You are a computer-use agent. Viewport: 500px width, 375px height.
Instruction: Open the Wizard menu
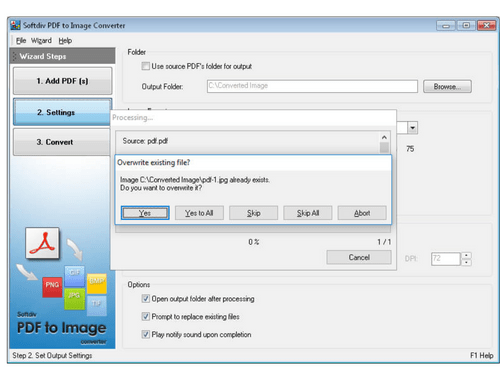[41, 41]
